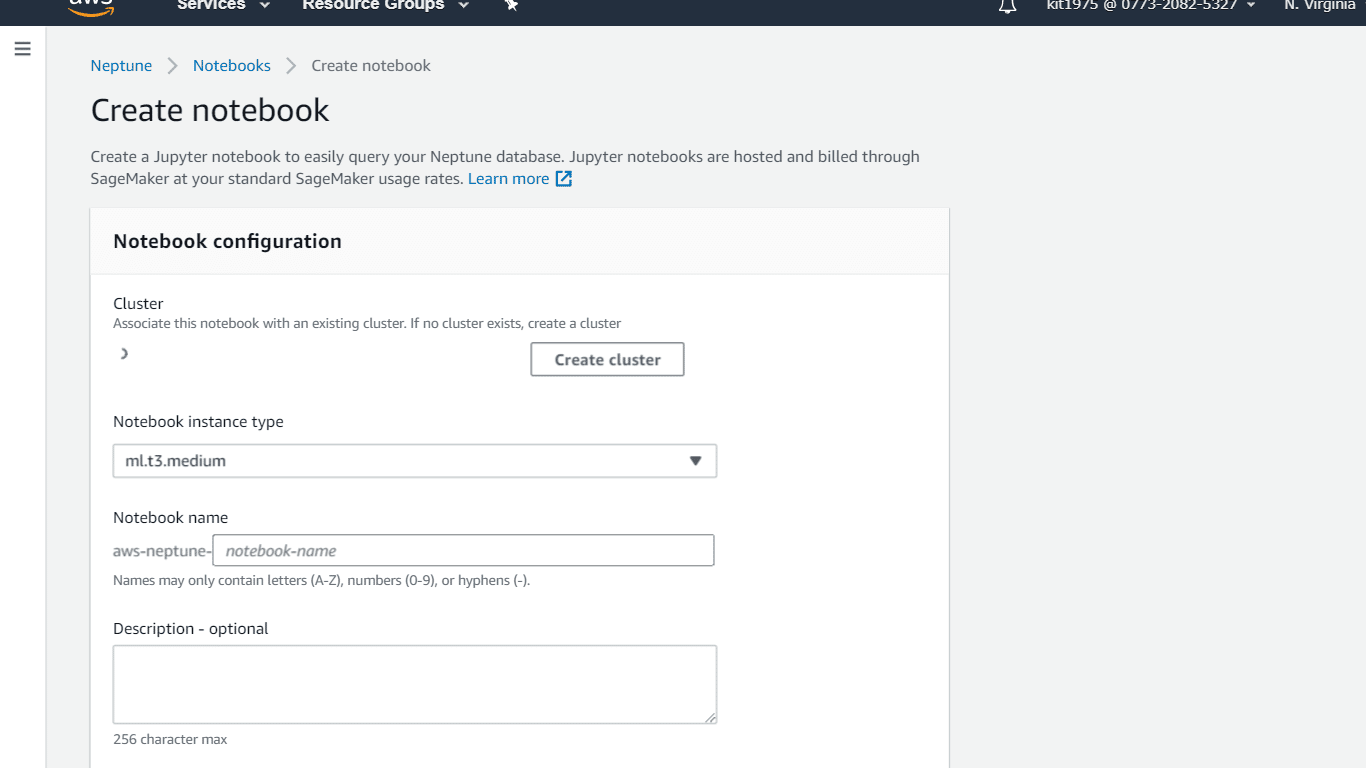Screen dimensions: 1366x768
Task: Click the Create cluster button
Action: pyautogui.click(x=607, y=359)
